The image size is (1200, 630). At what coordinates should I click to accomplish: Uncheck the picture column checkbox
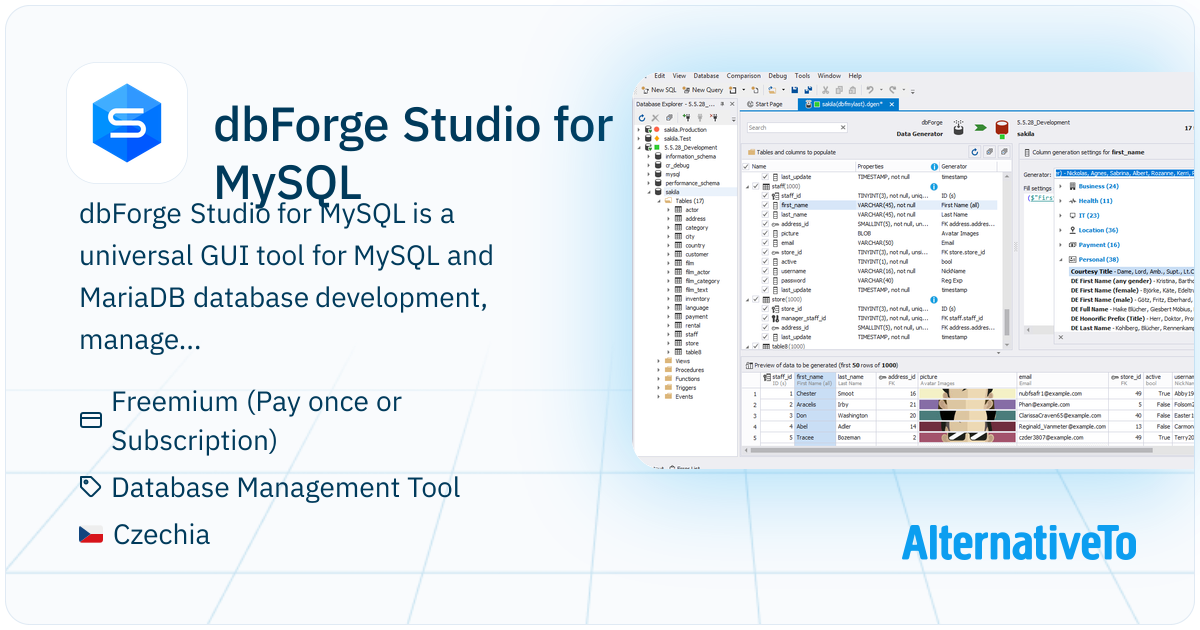point(765,233)
